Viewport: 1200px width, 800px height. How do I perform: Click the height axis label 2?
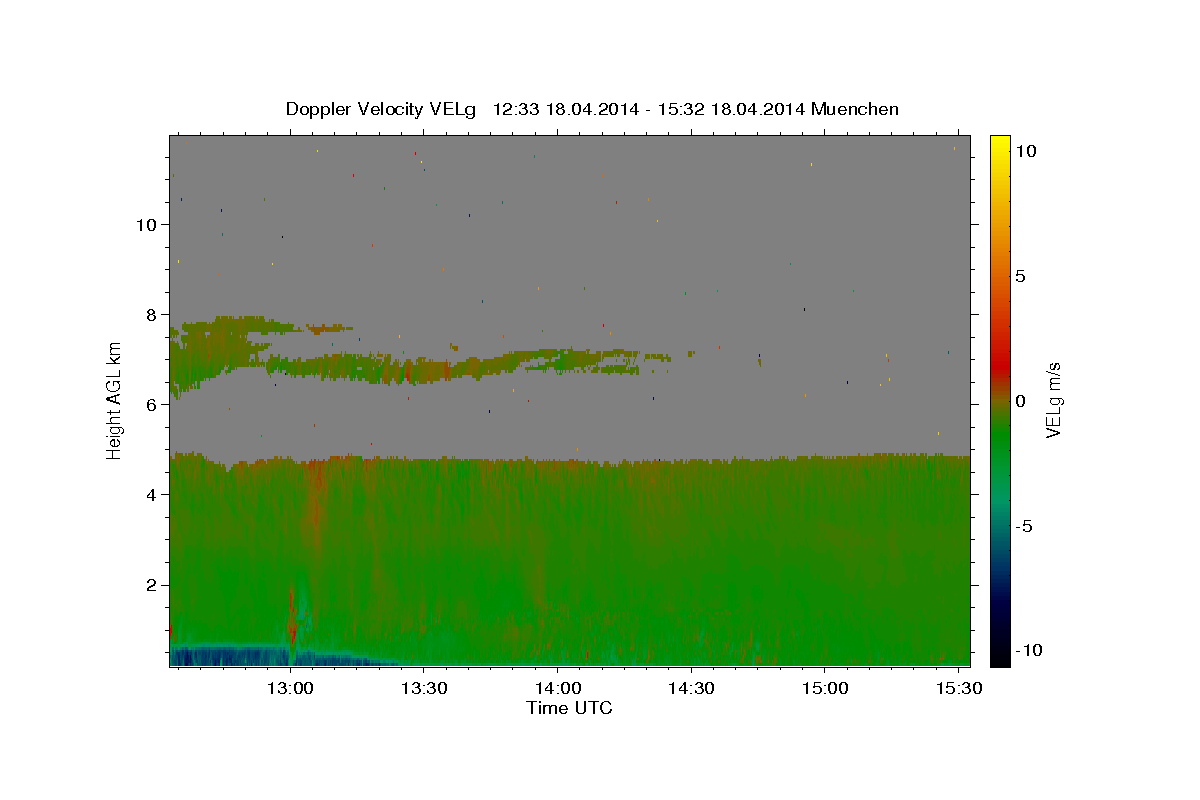coord(152,585)
